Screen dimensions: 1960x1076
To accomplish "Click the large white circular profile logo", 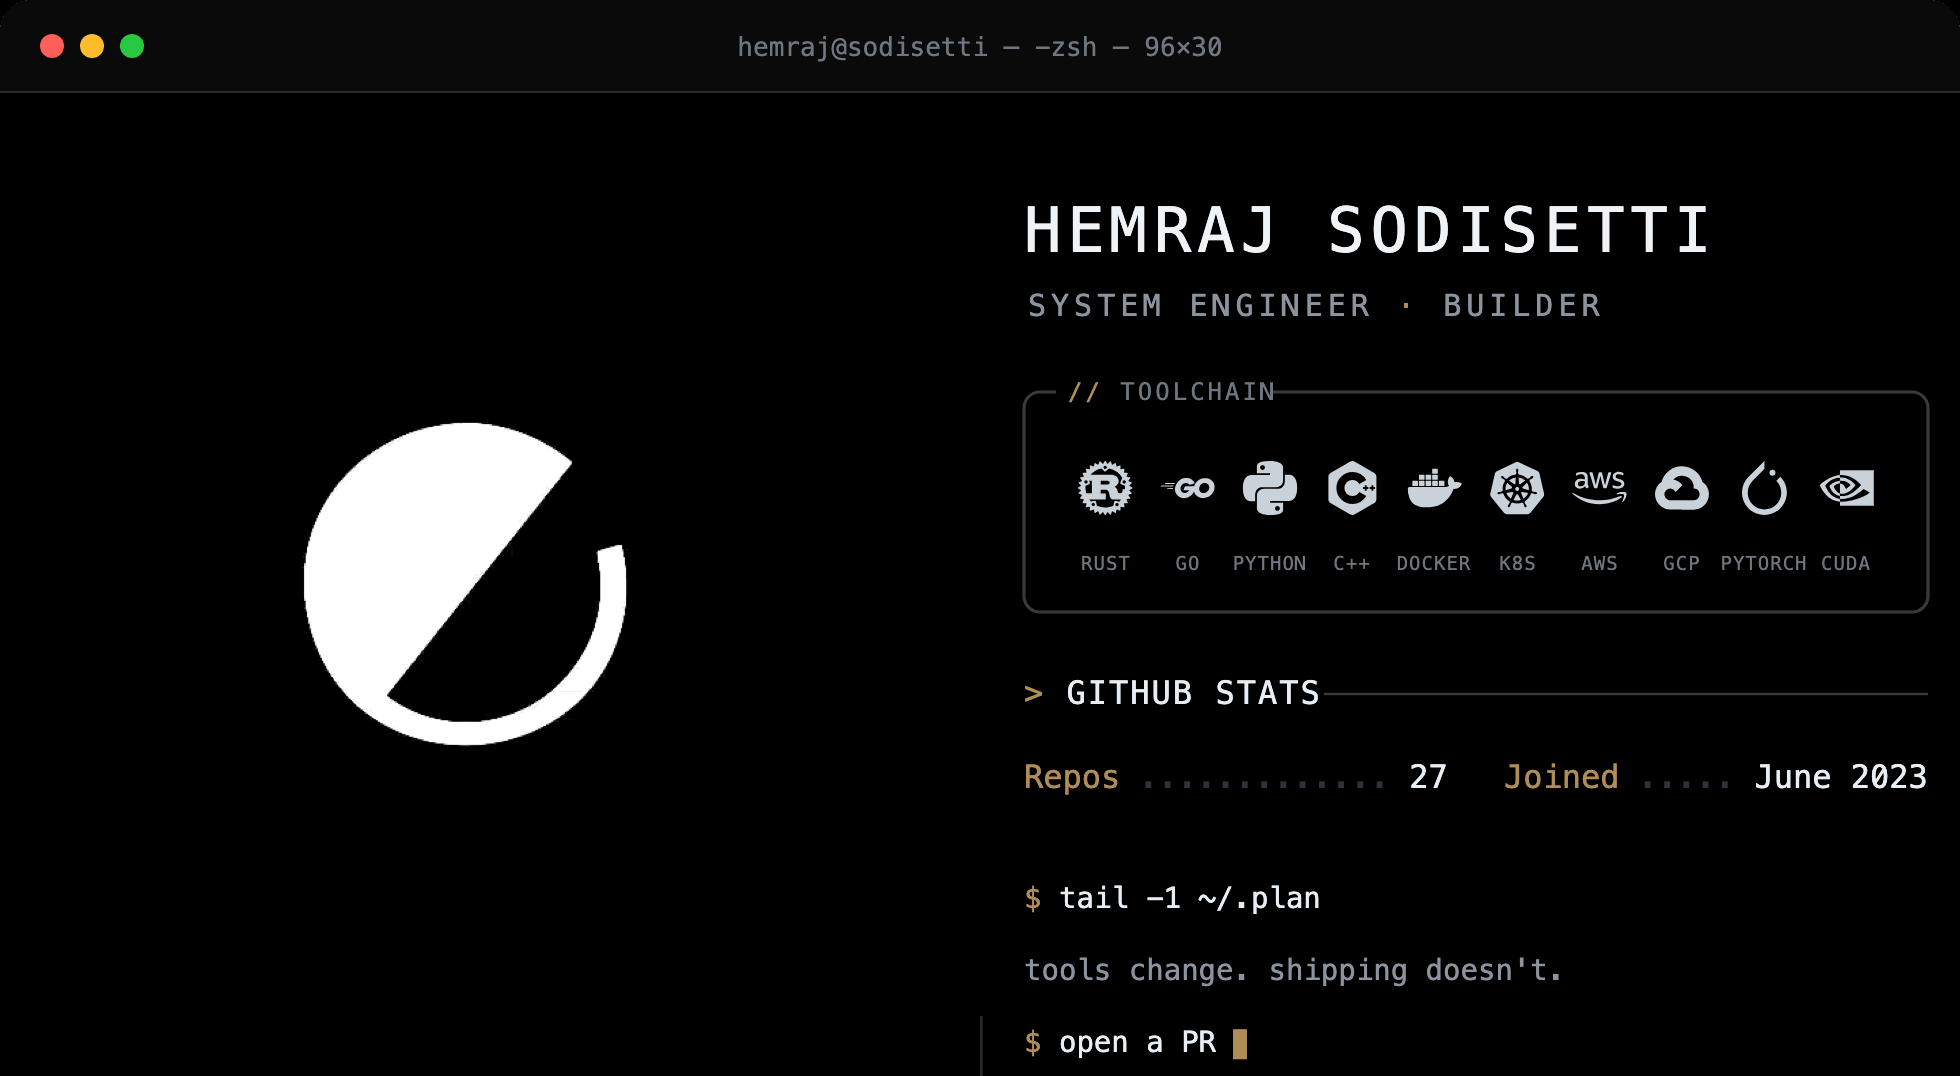I will click(x=465, y=584).
